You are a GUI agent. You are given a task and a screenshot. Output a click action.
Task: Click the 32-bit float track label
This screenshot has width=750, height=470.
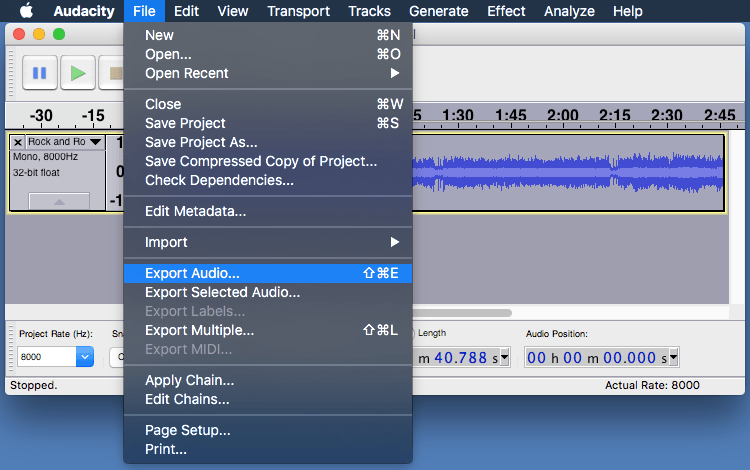[x=36, y=173]
